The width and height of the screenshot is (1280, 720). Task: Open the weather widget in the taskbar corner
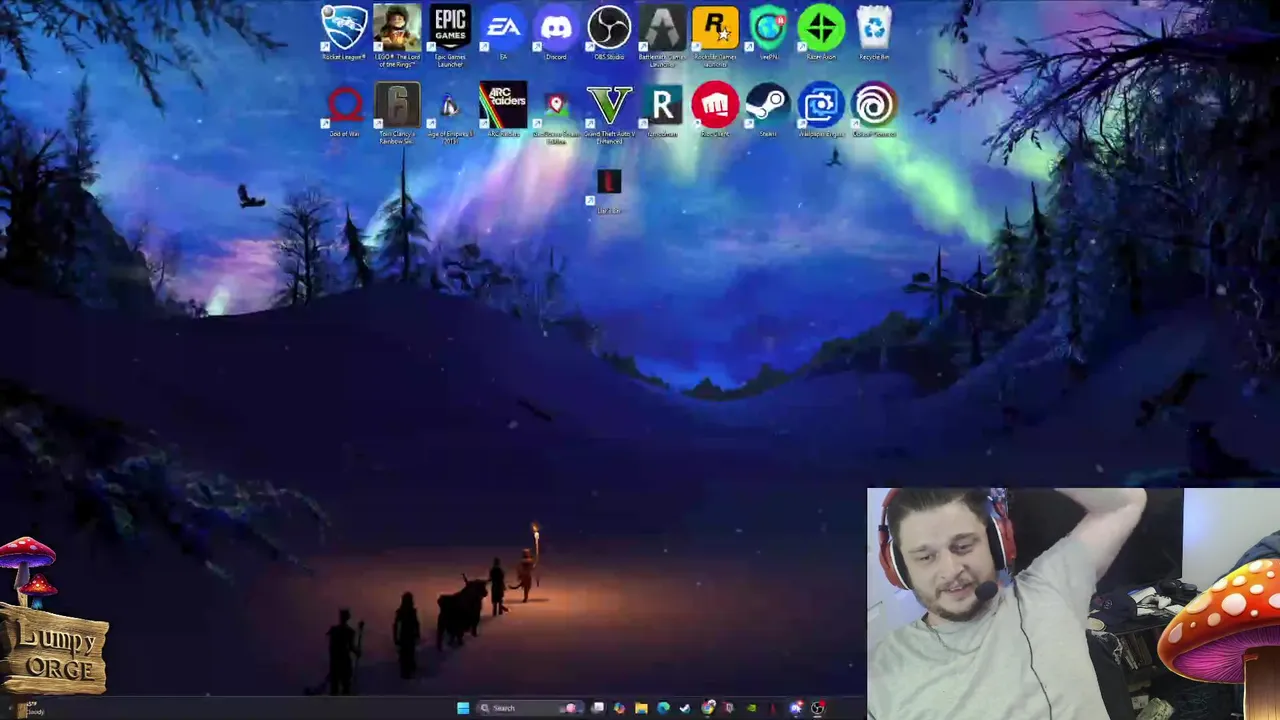click(30, 708)
